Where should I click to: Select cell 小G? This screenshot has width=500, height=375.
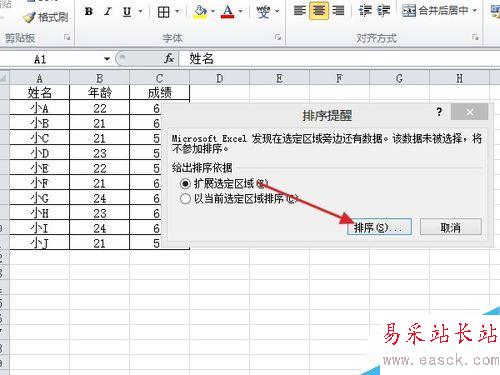tap(39, 198)
